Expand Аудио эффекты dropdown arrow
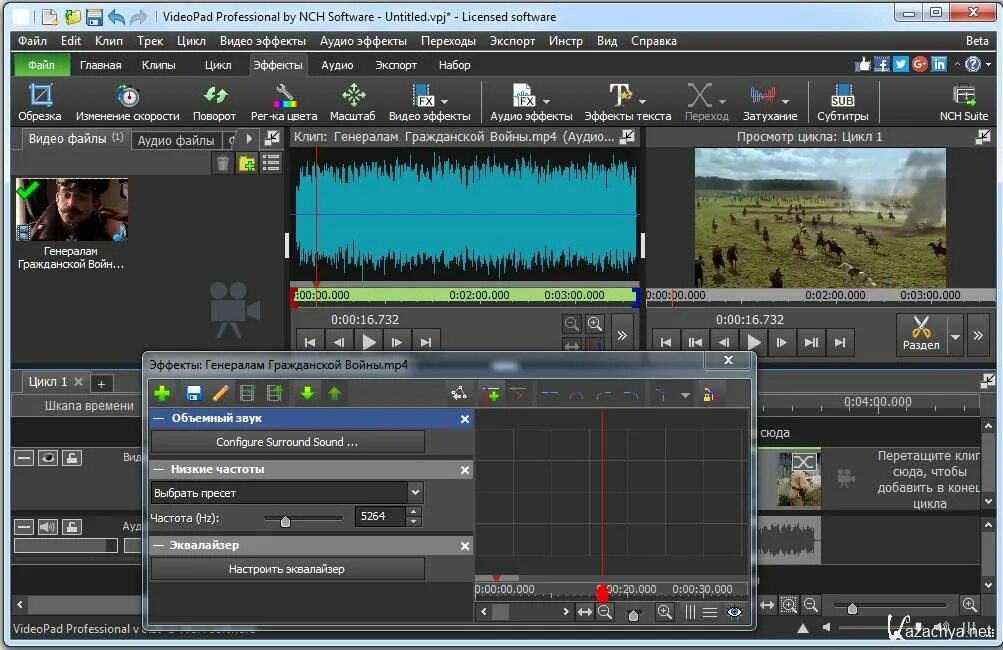Image resolution: width=1003 pixels, height=650 pixels. [x=546, y=102]
